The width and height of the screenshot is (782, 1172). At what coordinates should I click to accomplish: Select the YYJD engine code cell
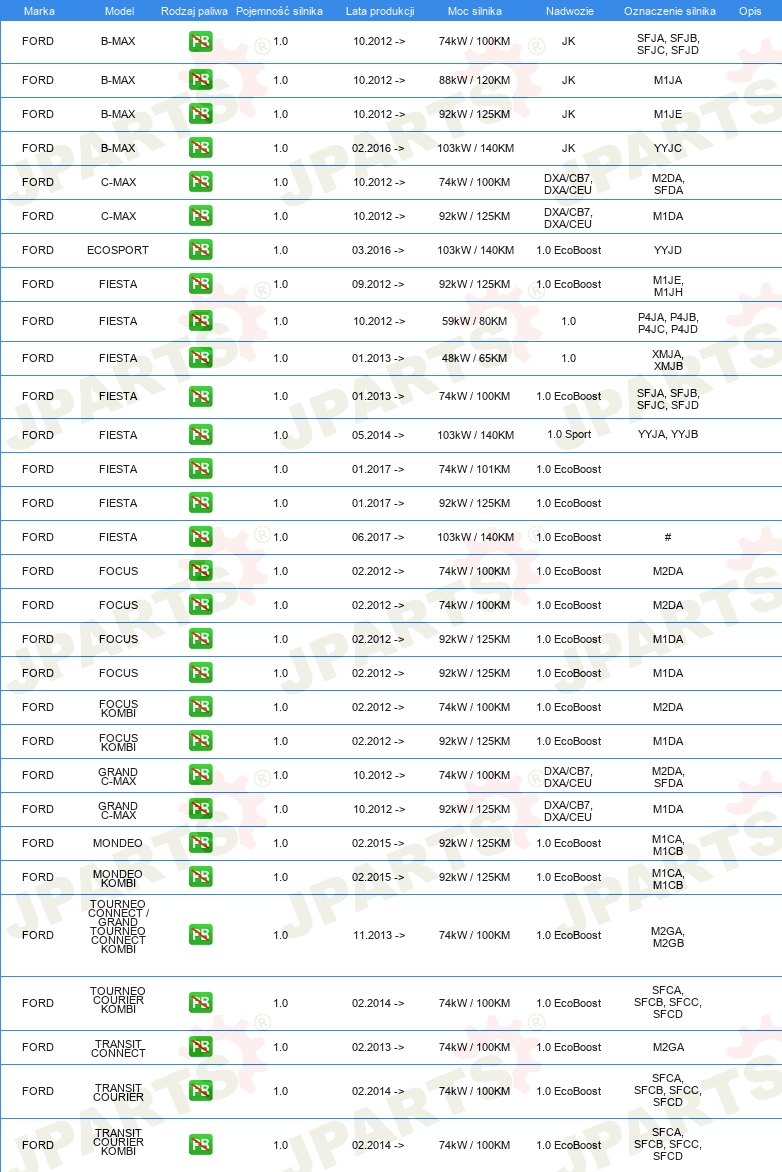668,250
